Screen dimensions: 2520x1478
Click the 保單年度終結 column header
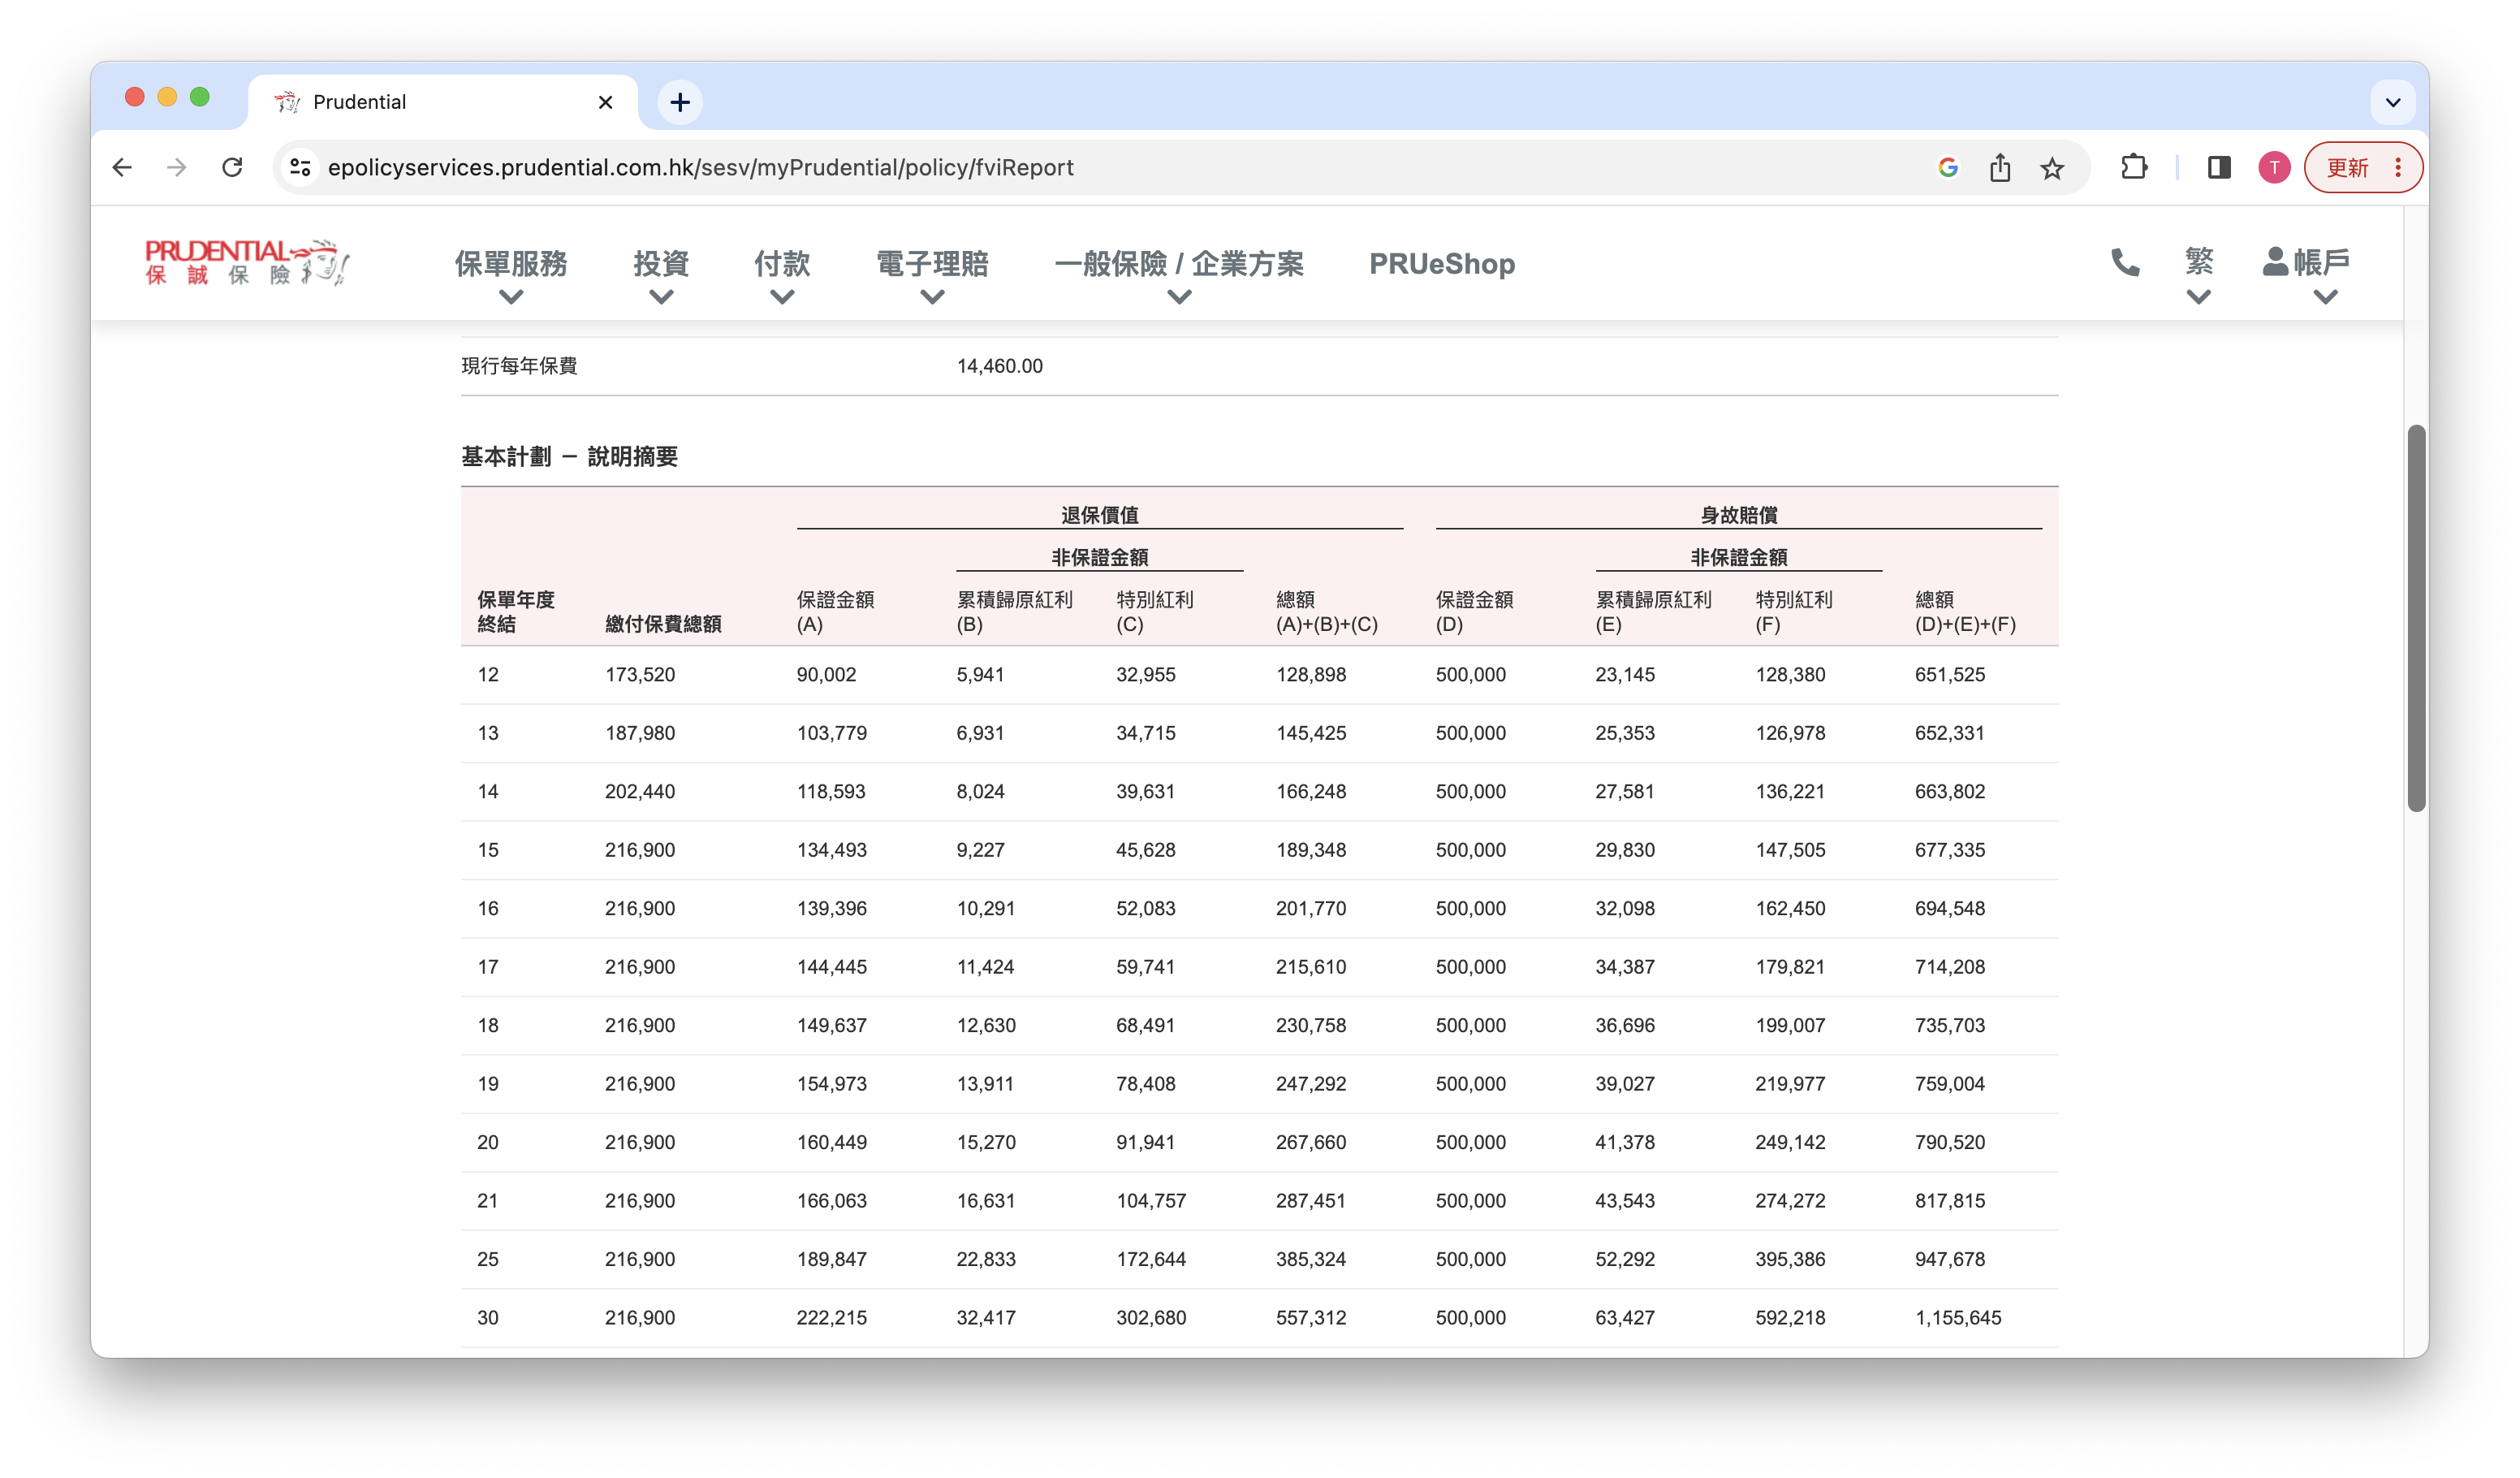515,612
